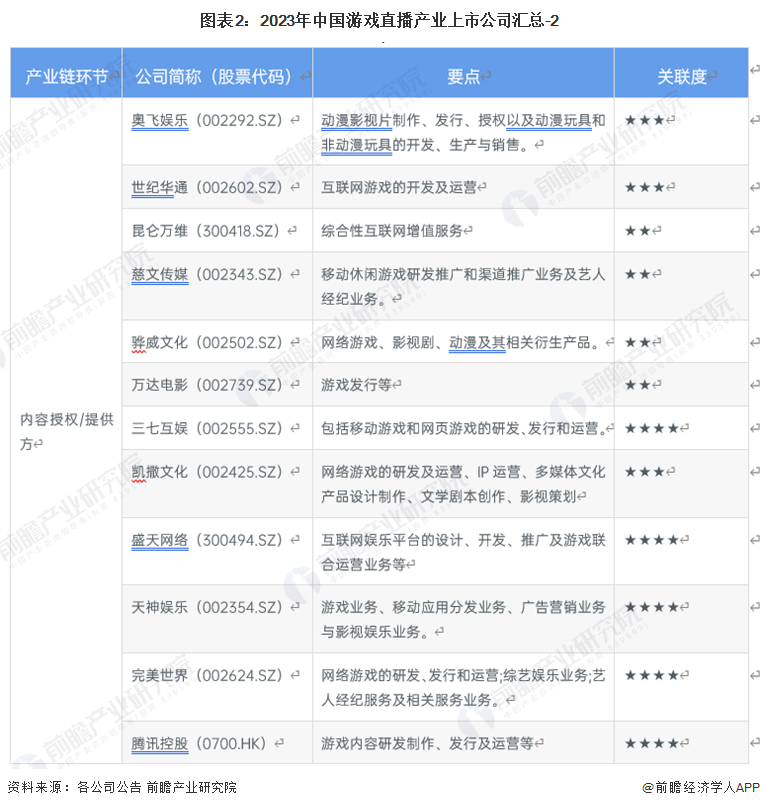760x808 pixels.
Task: Click the 包括移动游戏和网页游戏的研发 description
Action: tap(464, 428)
